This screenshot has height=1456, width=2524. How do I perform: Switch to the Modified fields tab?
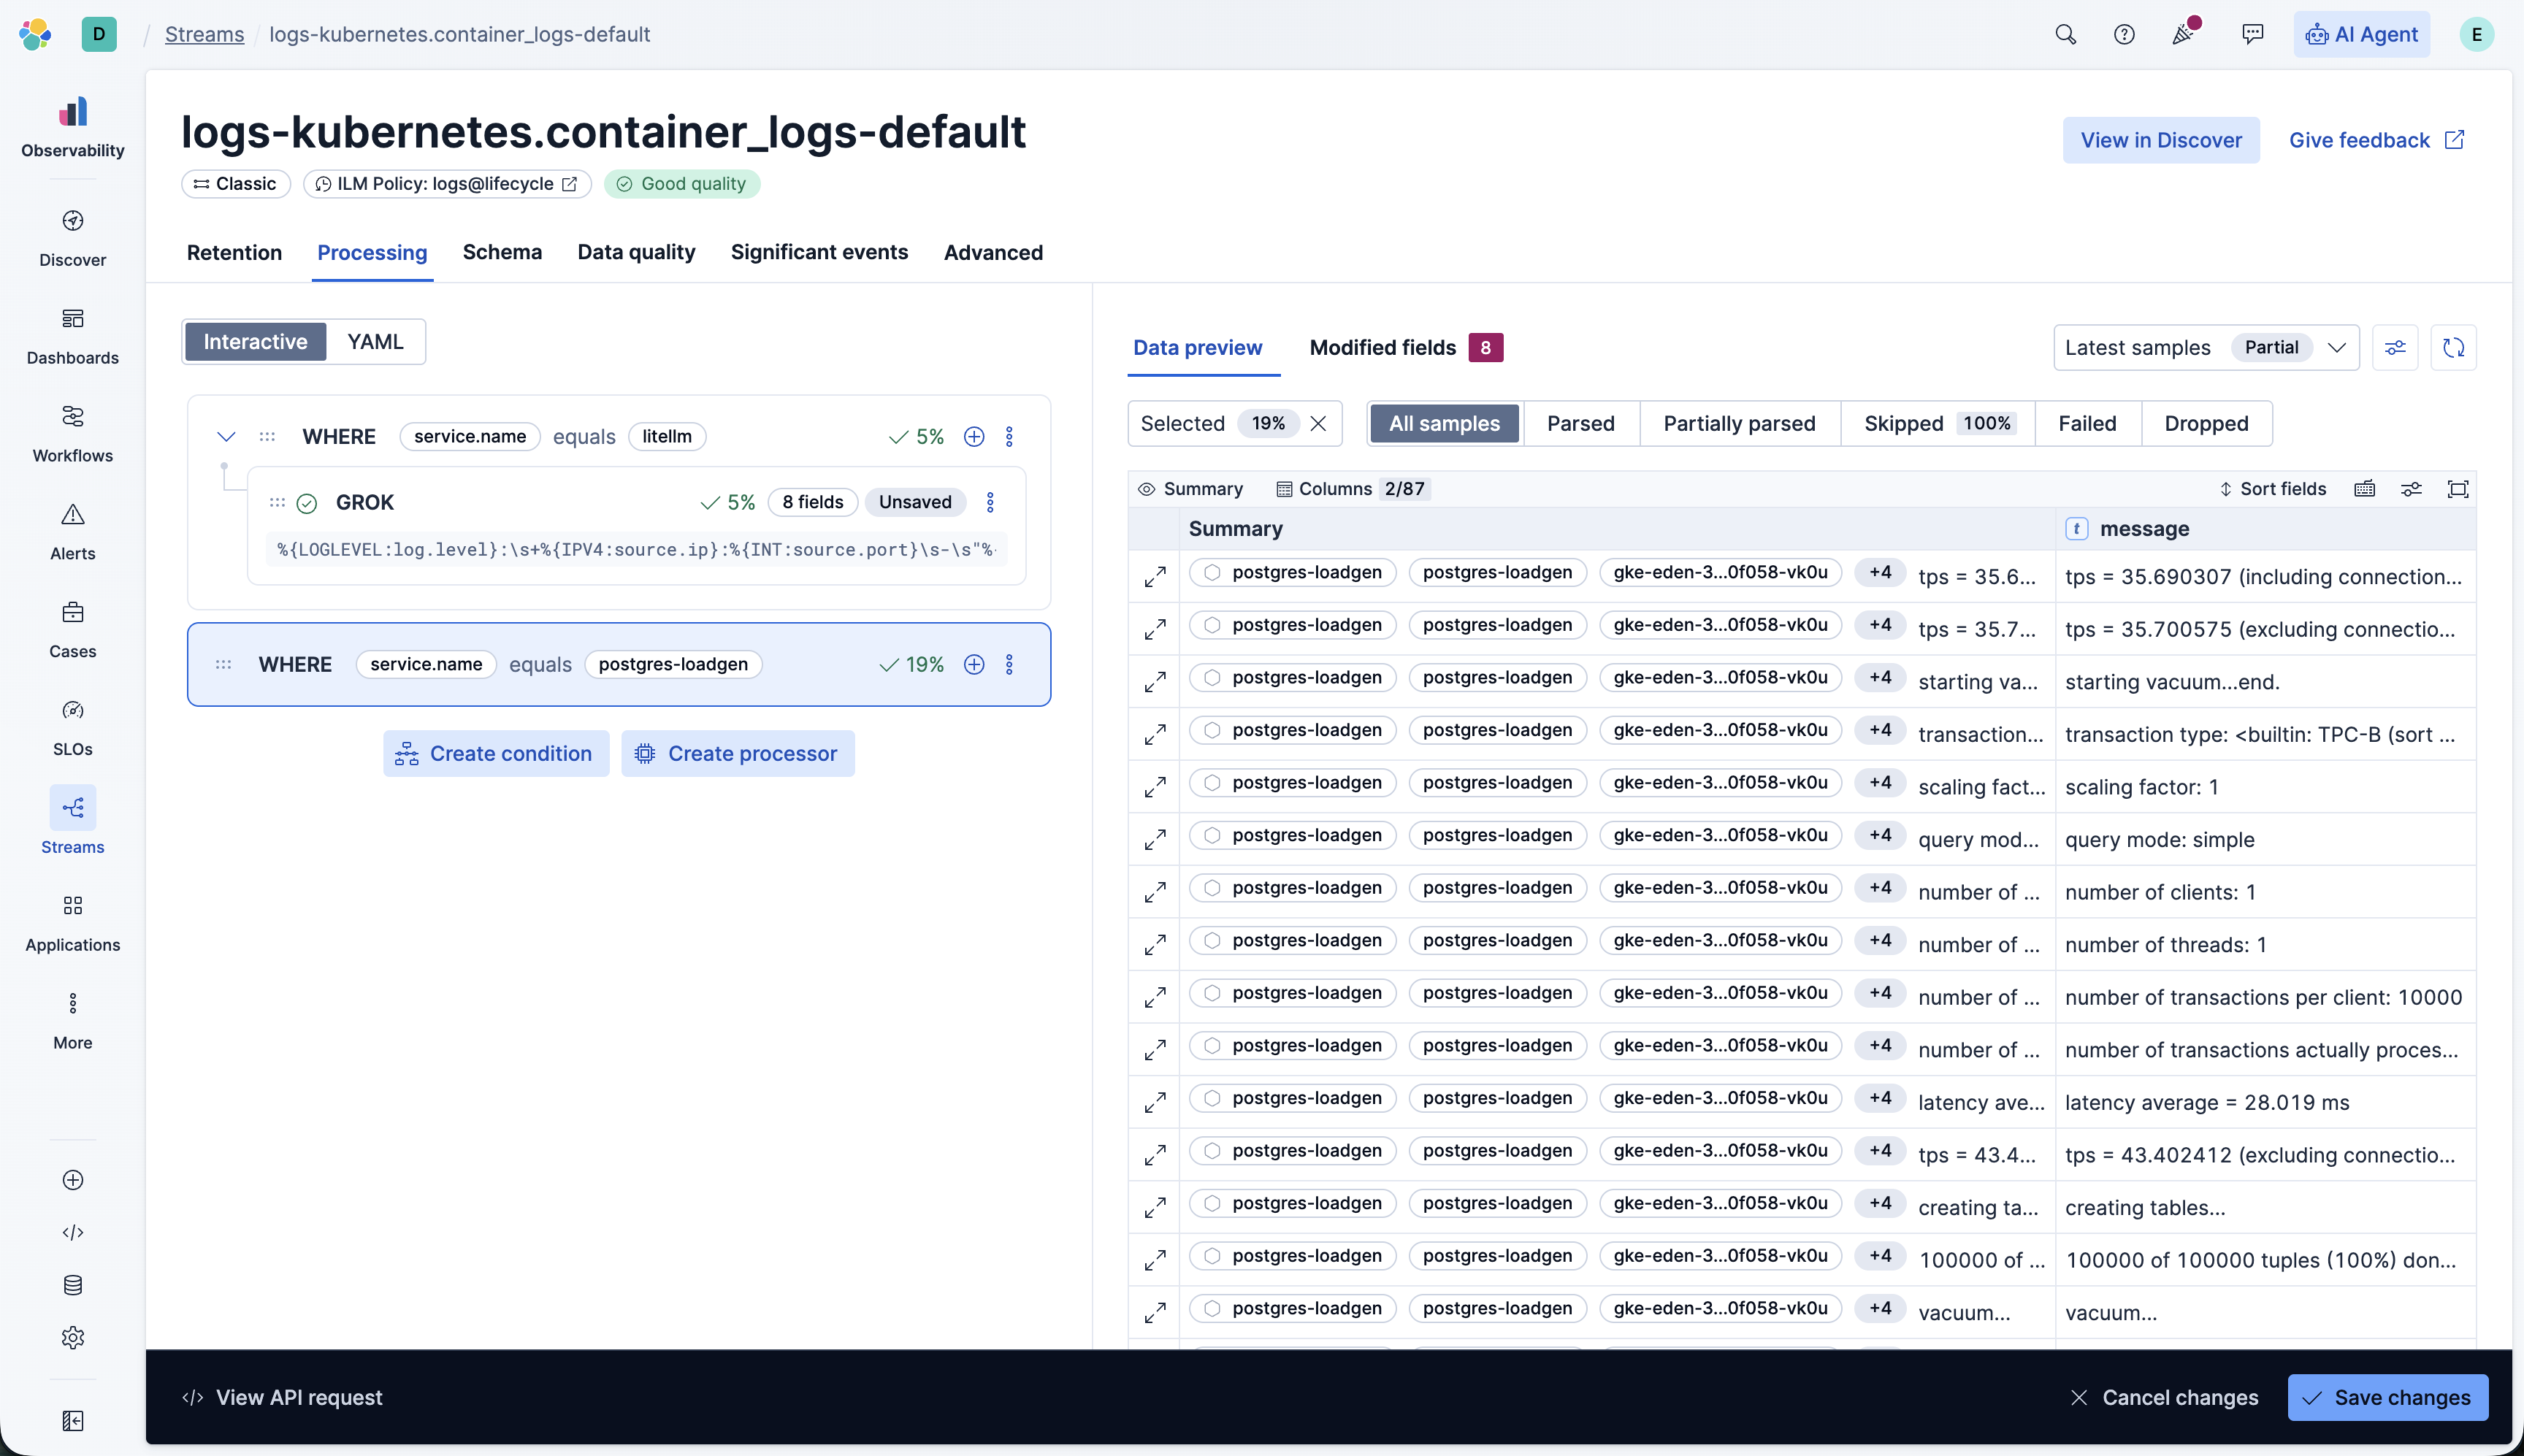(1406, 347)
